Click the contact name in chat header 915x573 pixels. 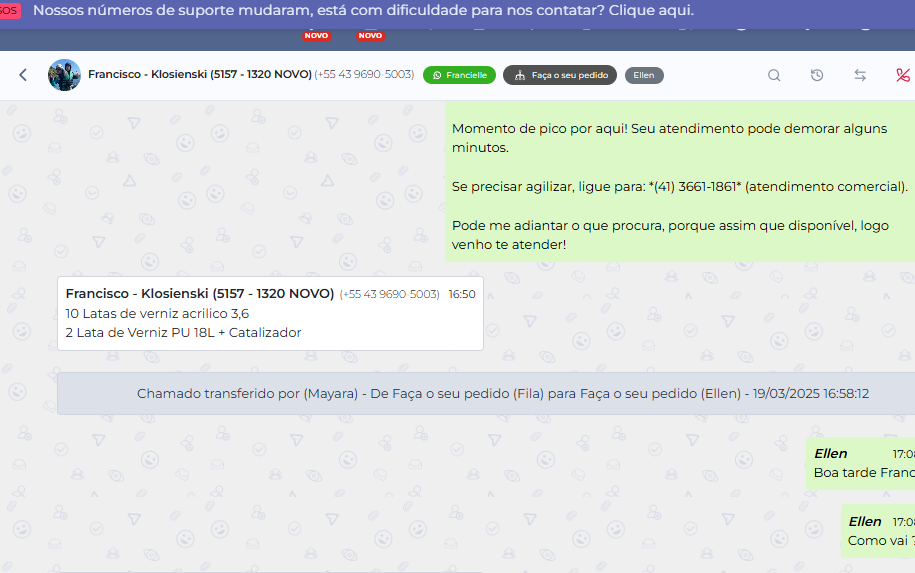199,75
